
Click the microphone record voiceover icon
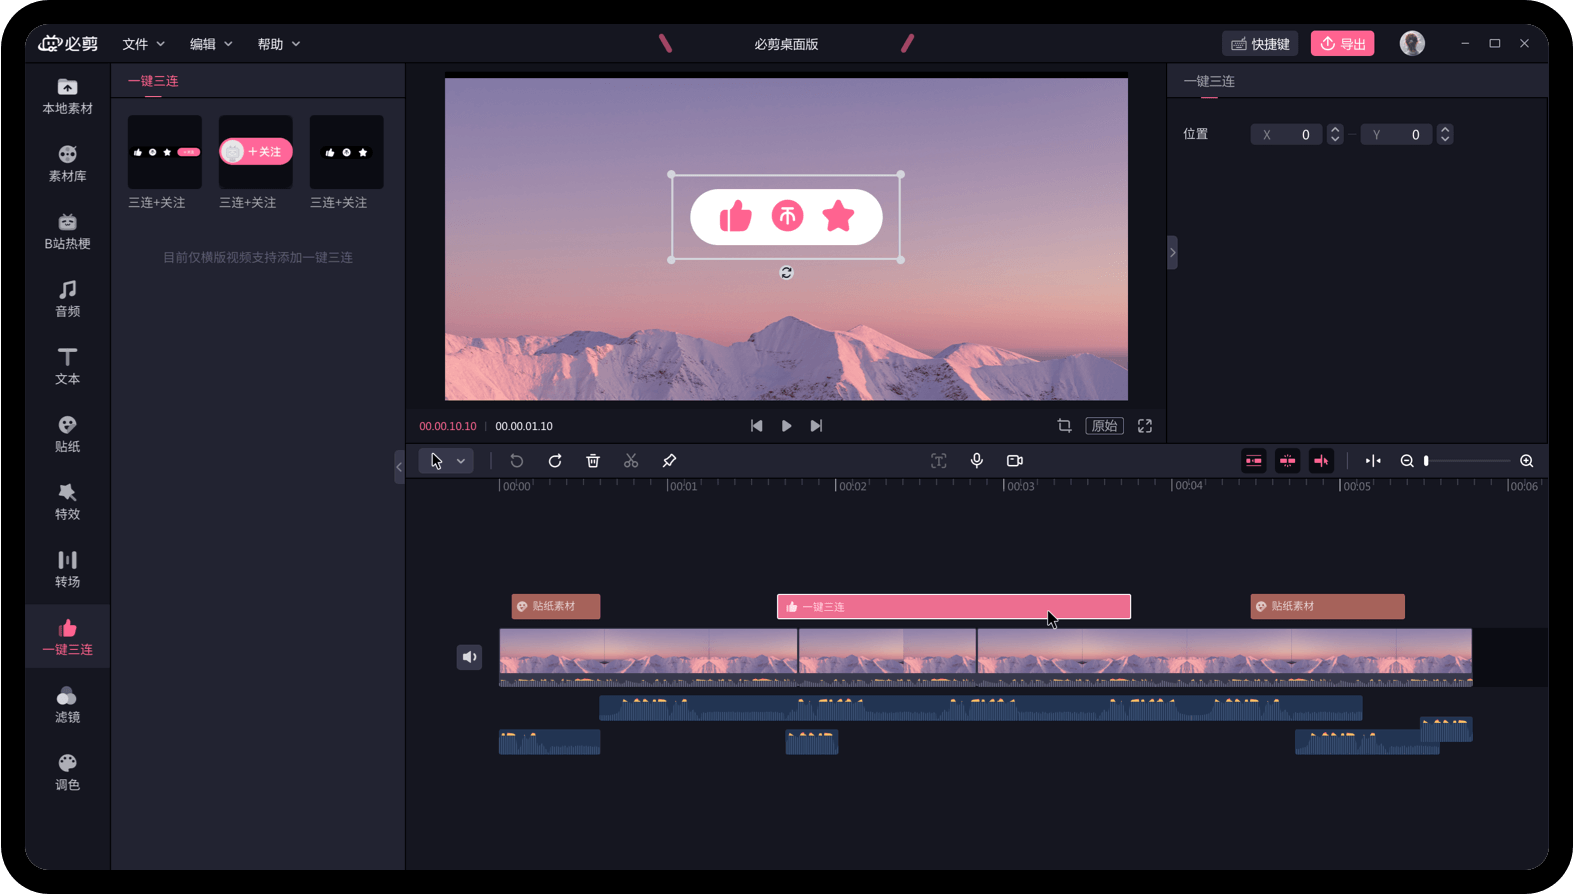977,461
